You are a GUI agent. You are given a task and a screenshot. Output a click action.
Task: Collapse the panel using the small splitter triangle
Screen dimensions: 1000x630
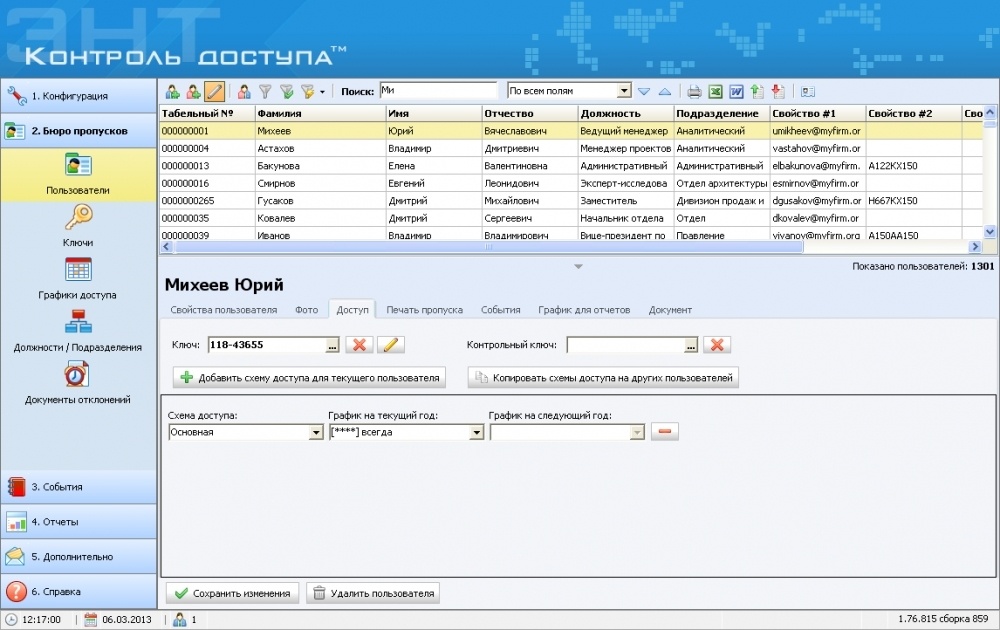[578, 267]
